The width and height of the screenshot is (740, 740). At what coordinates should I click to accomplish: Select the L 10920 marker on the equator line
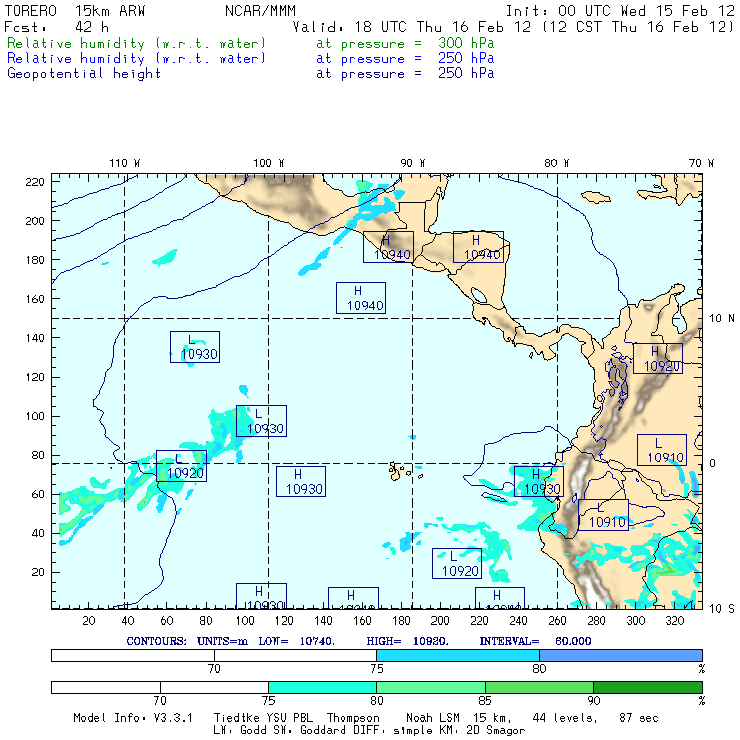[181, 466]
